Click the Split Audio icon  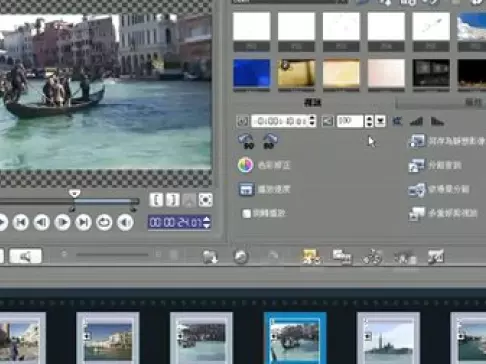point(416,165)
